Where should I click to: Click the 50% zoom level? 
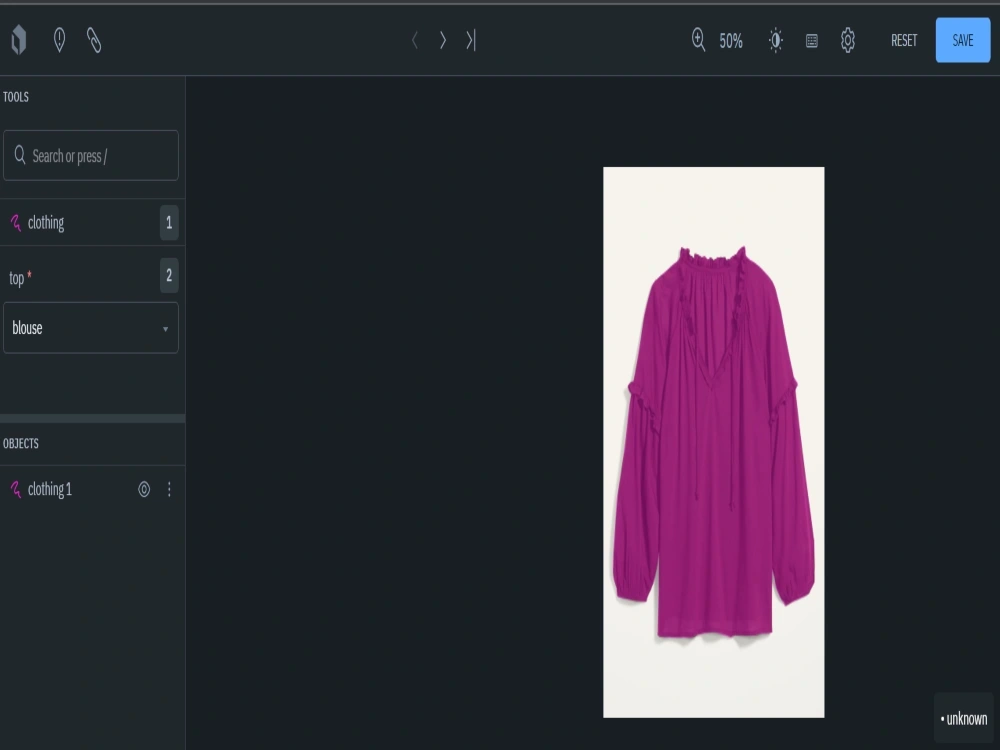[x=731, y=41]
